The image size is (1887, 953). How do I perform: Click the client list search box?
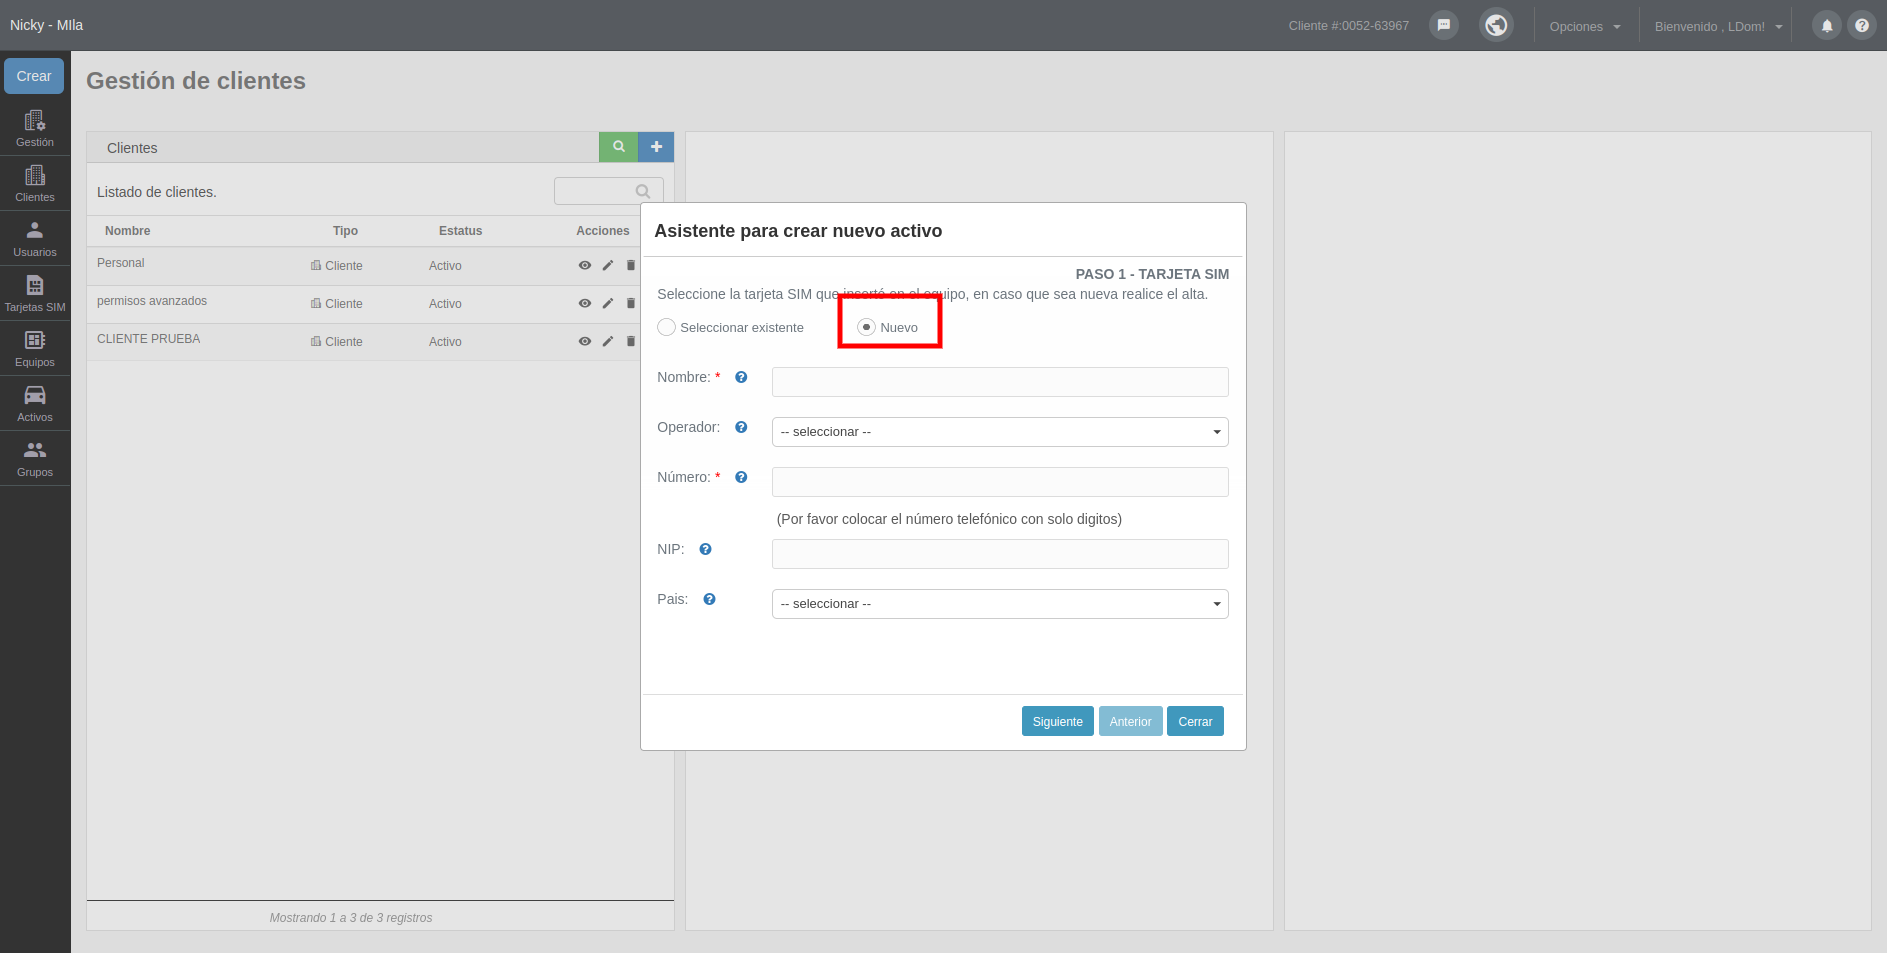tap(608, 191)
